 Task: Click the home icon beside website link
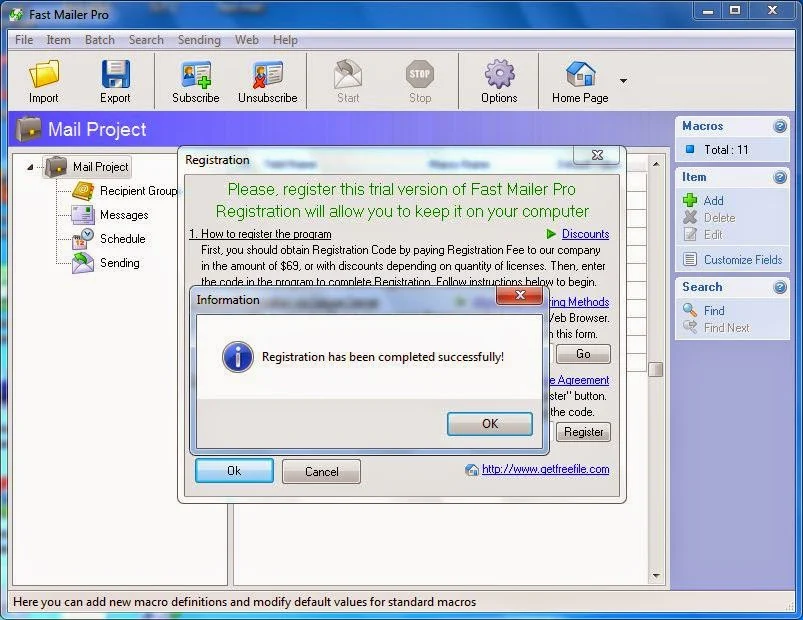pyautogui.click(x=472, y=469)
